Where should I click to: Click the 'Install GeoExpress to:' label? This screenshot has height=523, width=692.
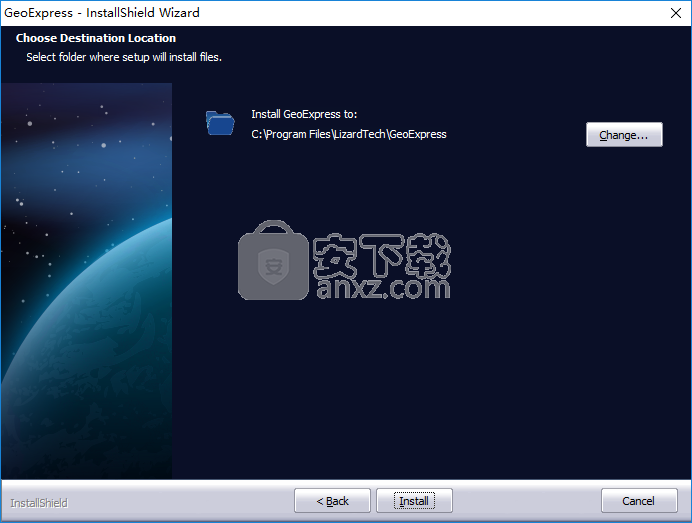(x=304, y=114)
